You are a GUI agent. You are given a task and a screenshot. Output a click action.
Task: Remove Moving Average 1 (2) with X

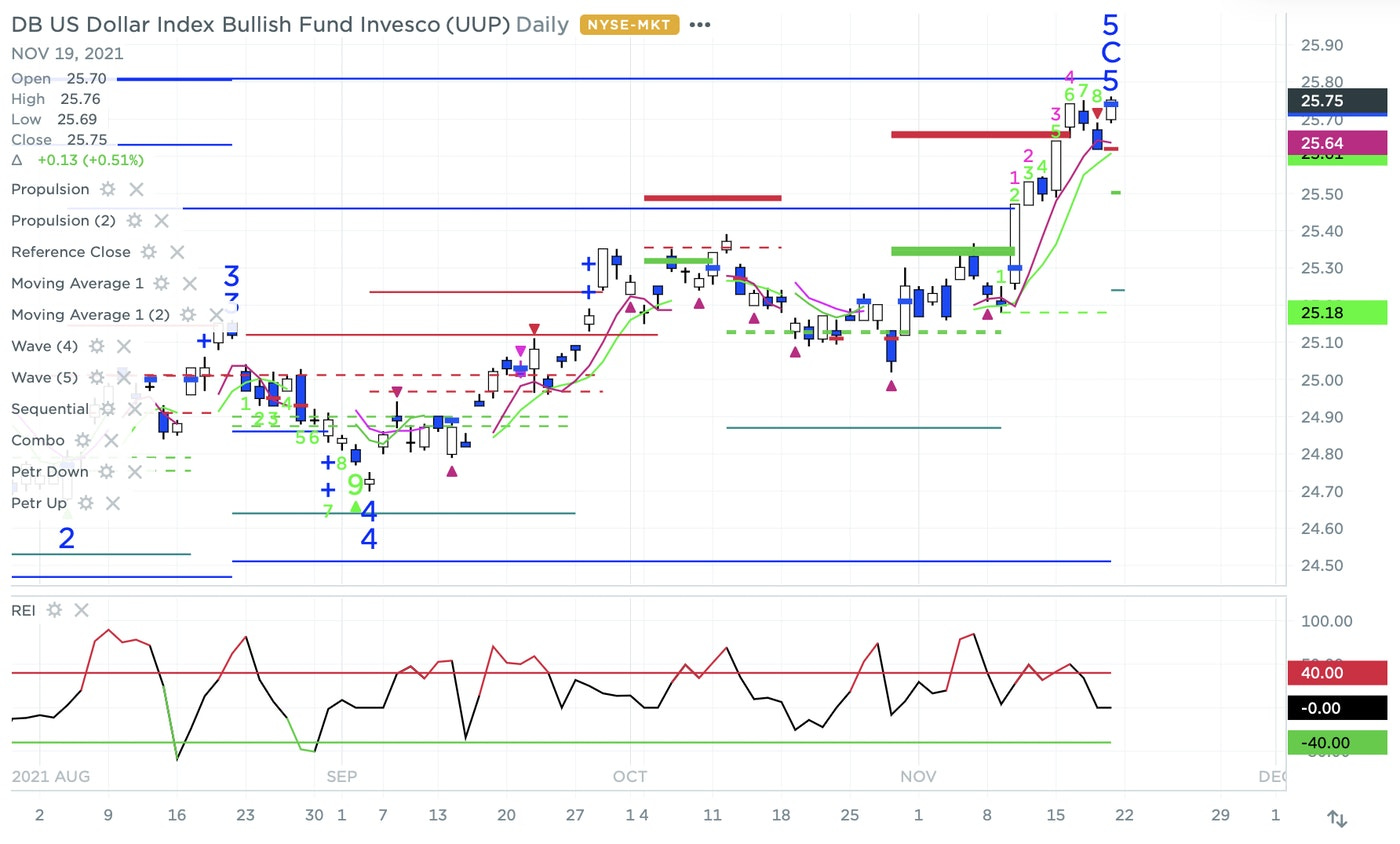coord(216,314)
